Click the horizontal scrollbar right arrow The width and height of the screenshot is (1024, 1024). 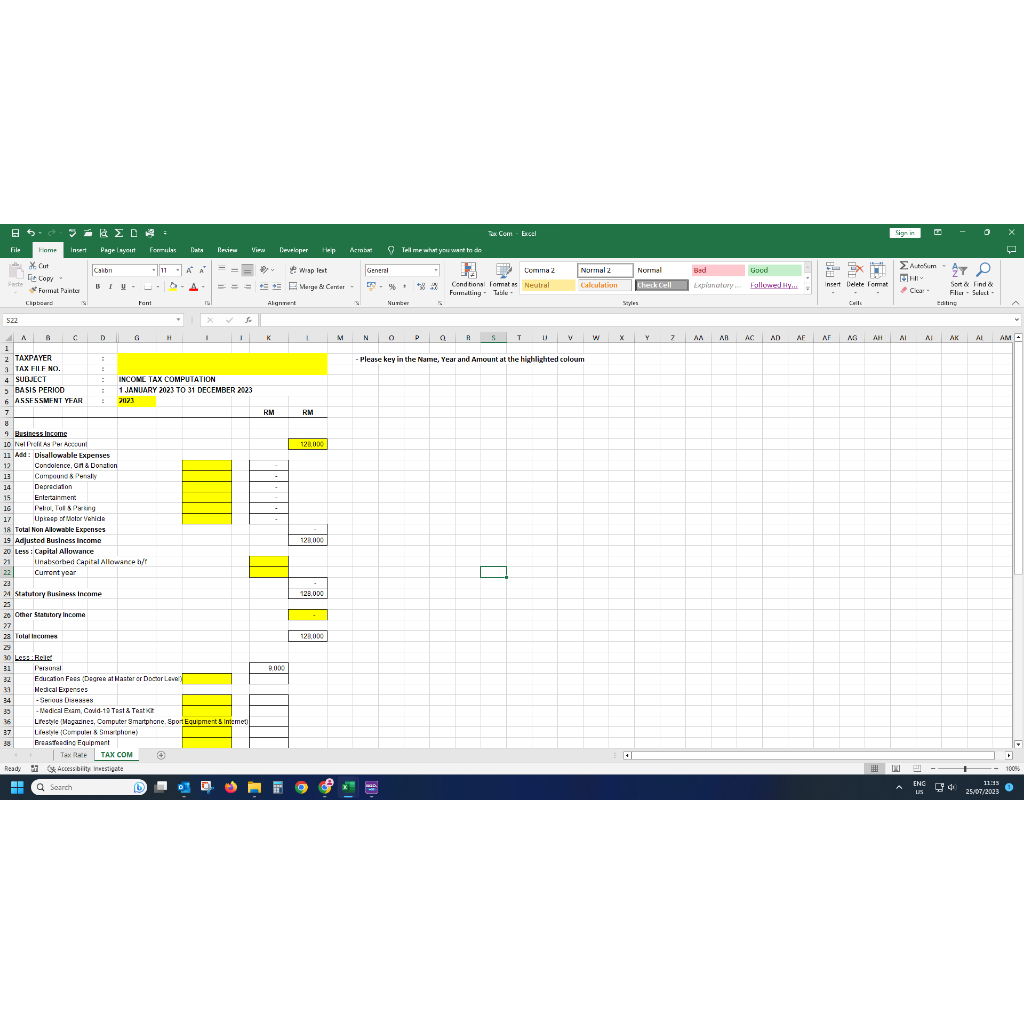(x=1008, y=755)
